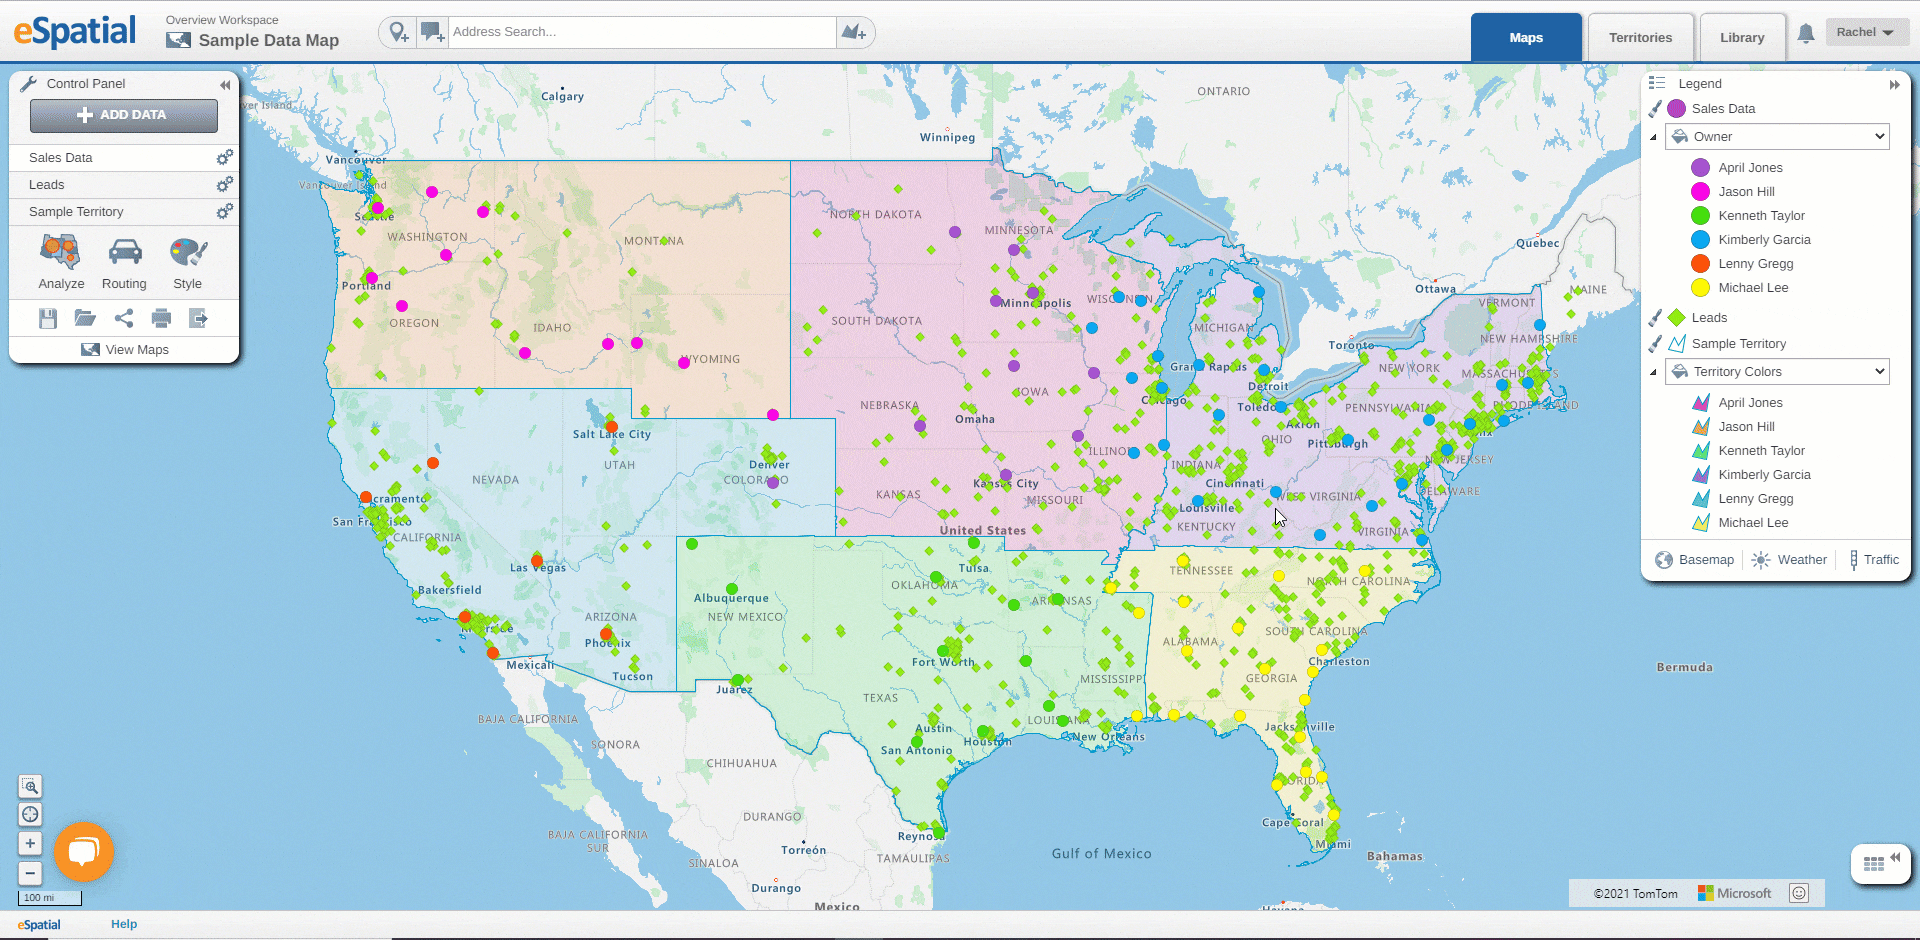This screenshot has height=940, width=1920.
Task: Open the Basemap options
Action: coord(1694,560)
